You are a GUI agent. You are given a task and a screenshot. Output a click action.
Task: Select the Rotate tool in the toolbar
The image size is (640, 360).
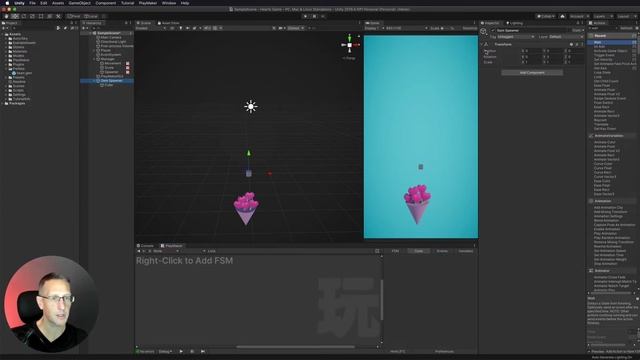point(24,16)
